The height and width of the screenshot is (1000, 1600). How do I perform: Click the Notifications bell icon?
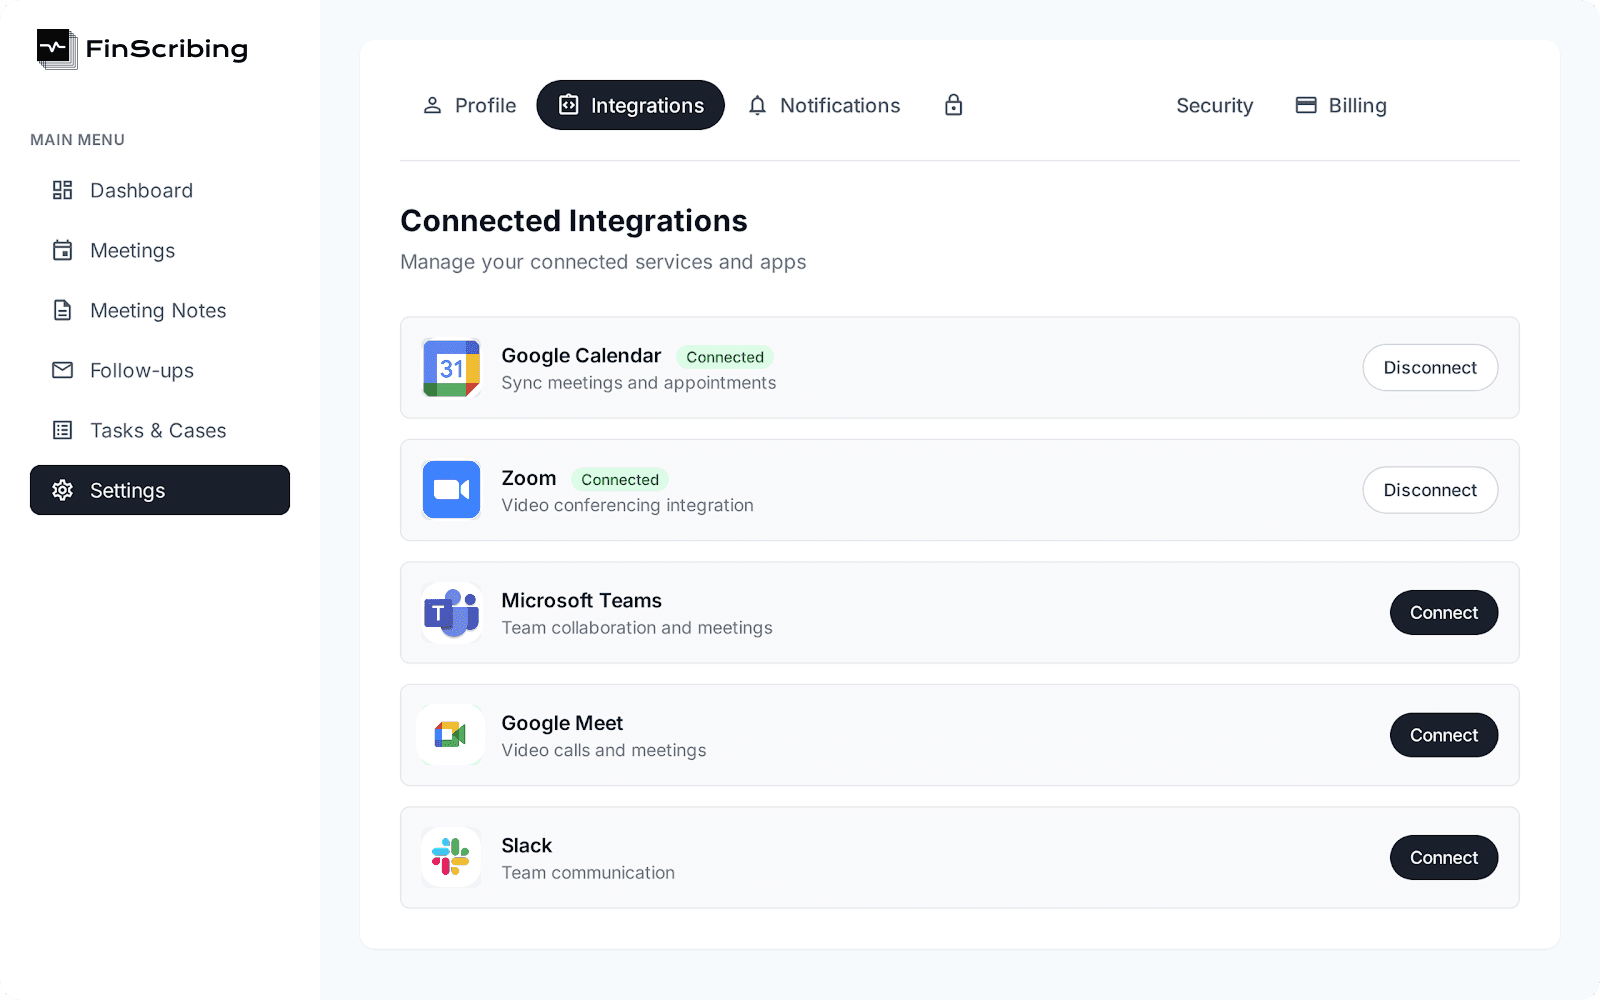(x=757, y=105)
